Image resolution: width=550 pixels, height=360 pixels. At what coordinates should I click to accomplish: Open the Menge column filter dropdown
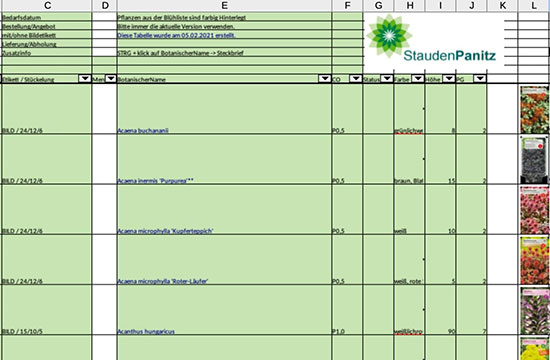click(110, 79)
